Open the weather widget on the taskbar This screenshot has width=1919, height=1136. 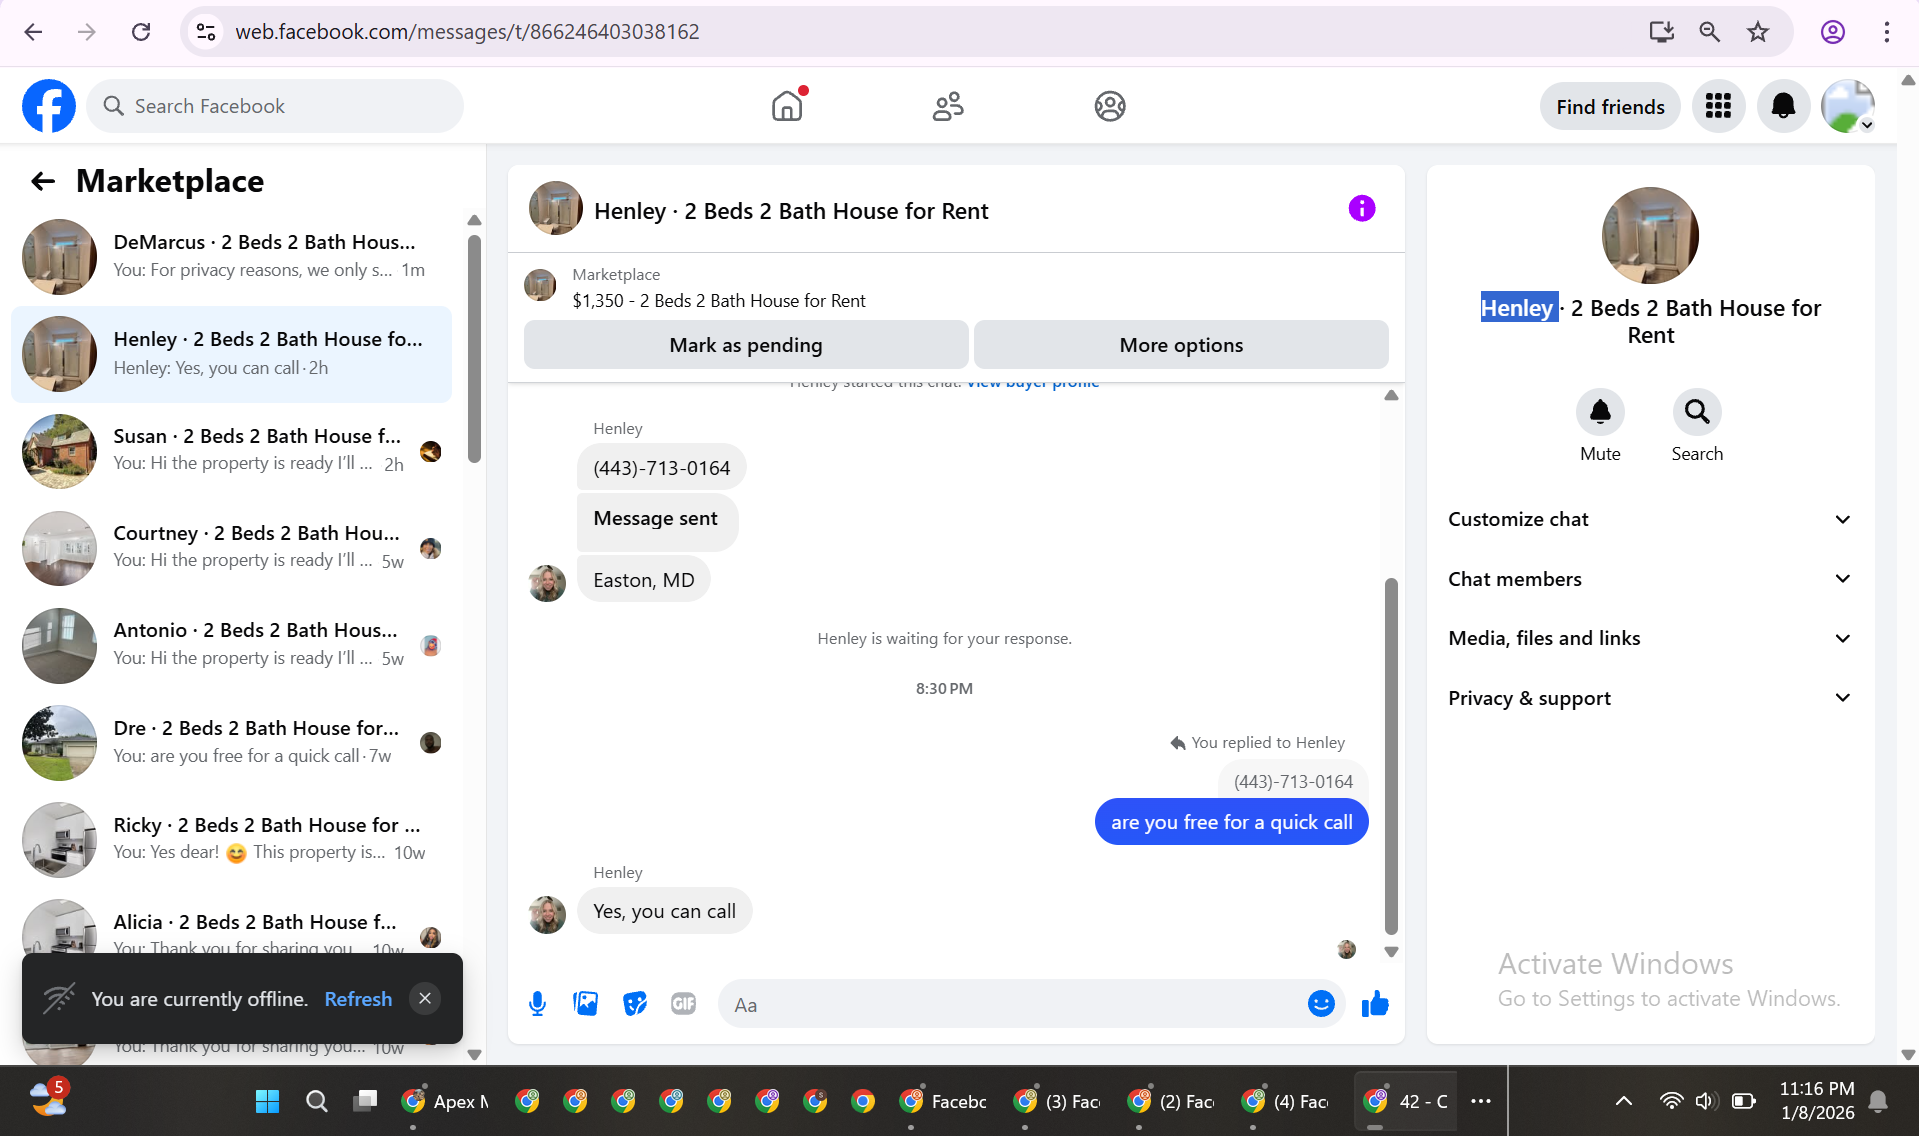click(48, 1098)
